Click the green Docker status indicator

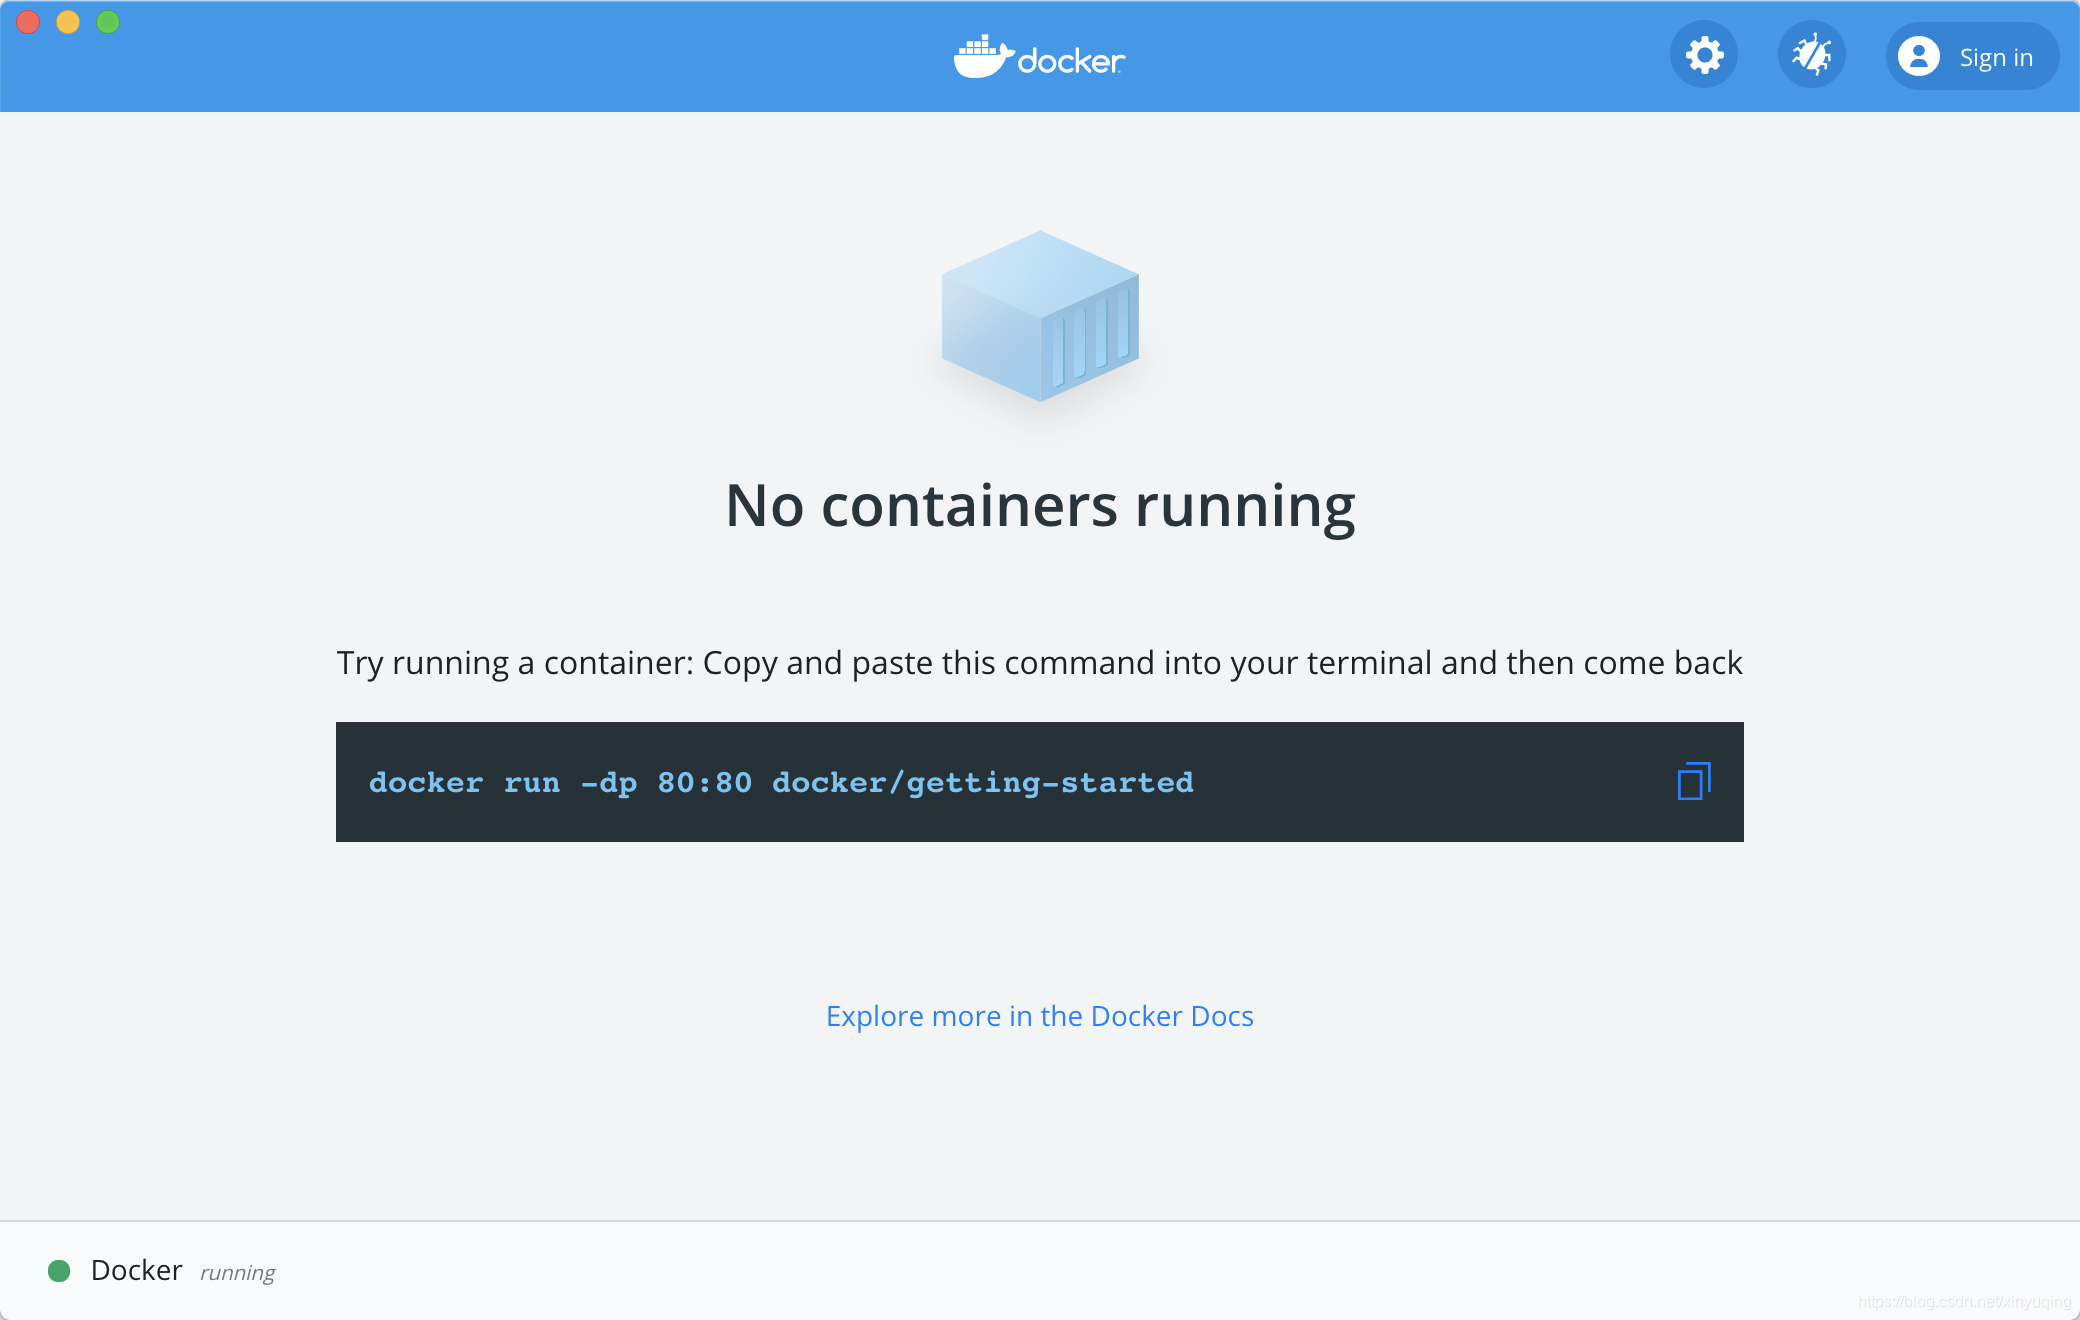point(59,1271)
